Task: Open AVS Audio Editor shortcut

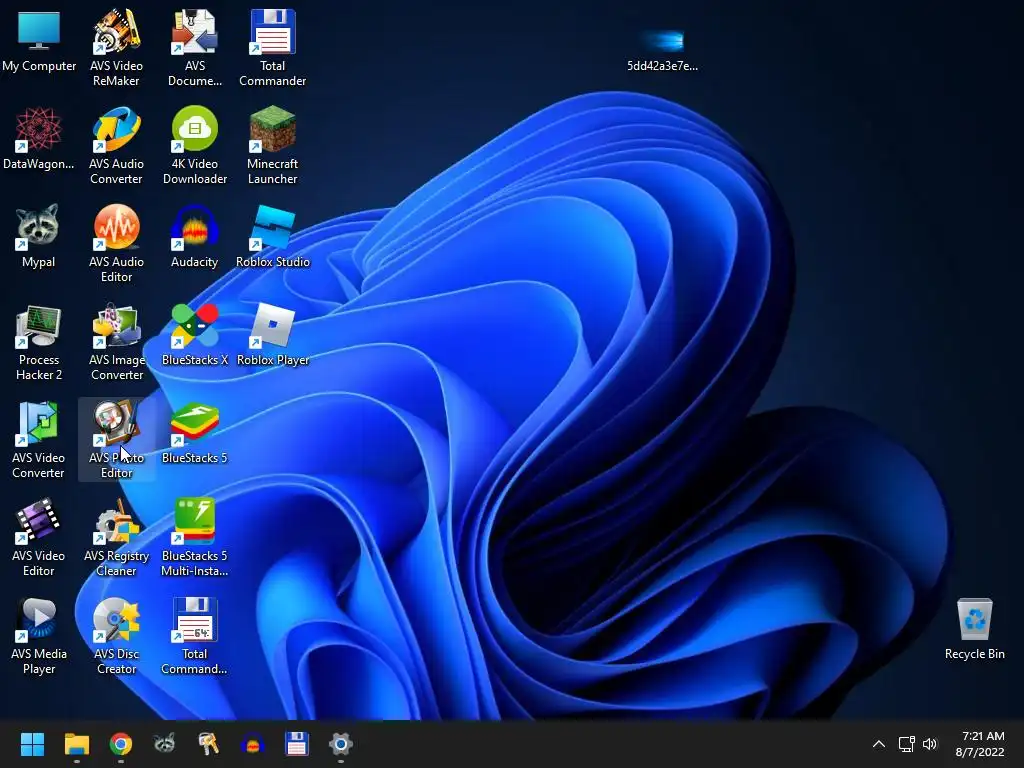Action: pos(116,244)
